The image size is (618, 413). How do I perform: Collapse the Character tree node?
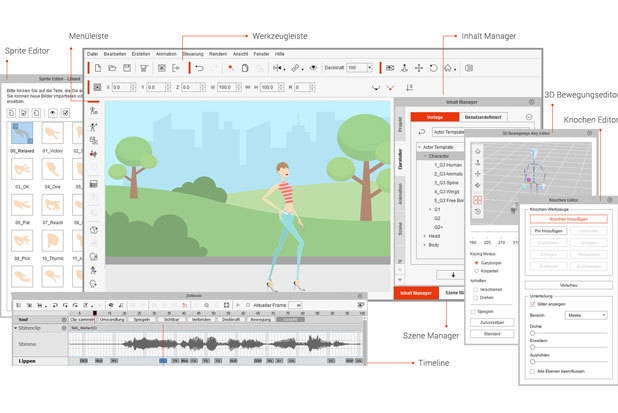click(425, 156)
